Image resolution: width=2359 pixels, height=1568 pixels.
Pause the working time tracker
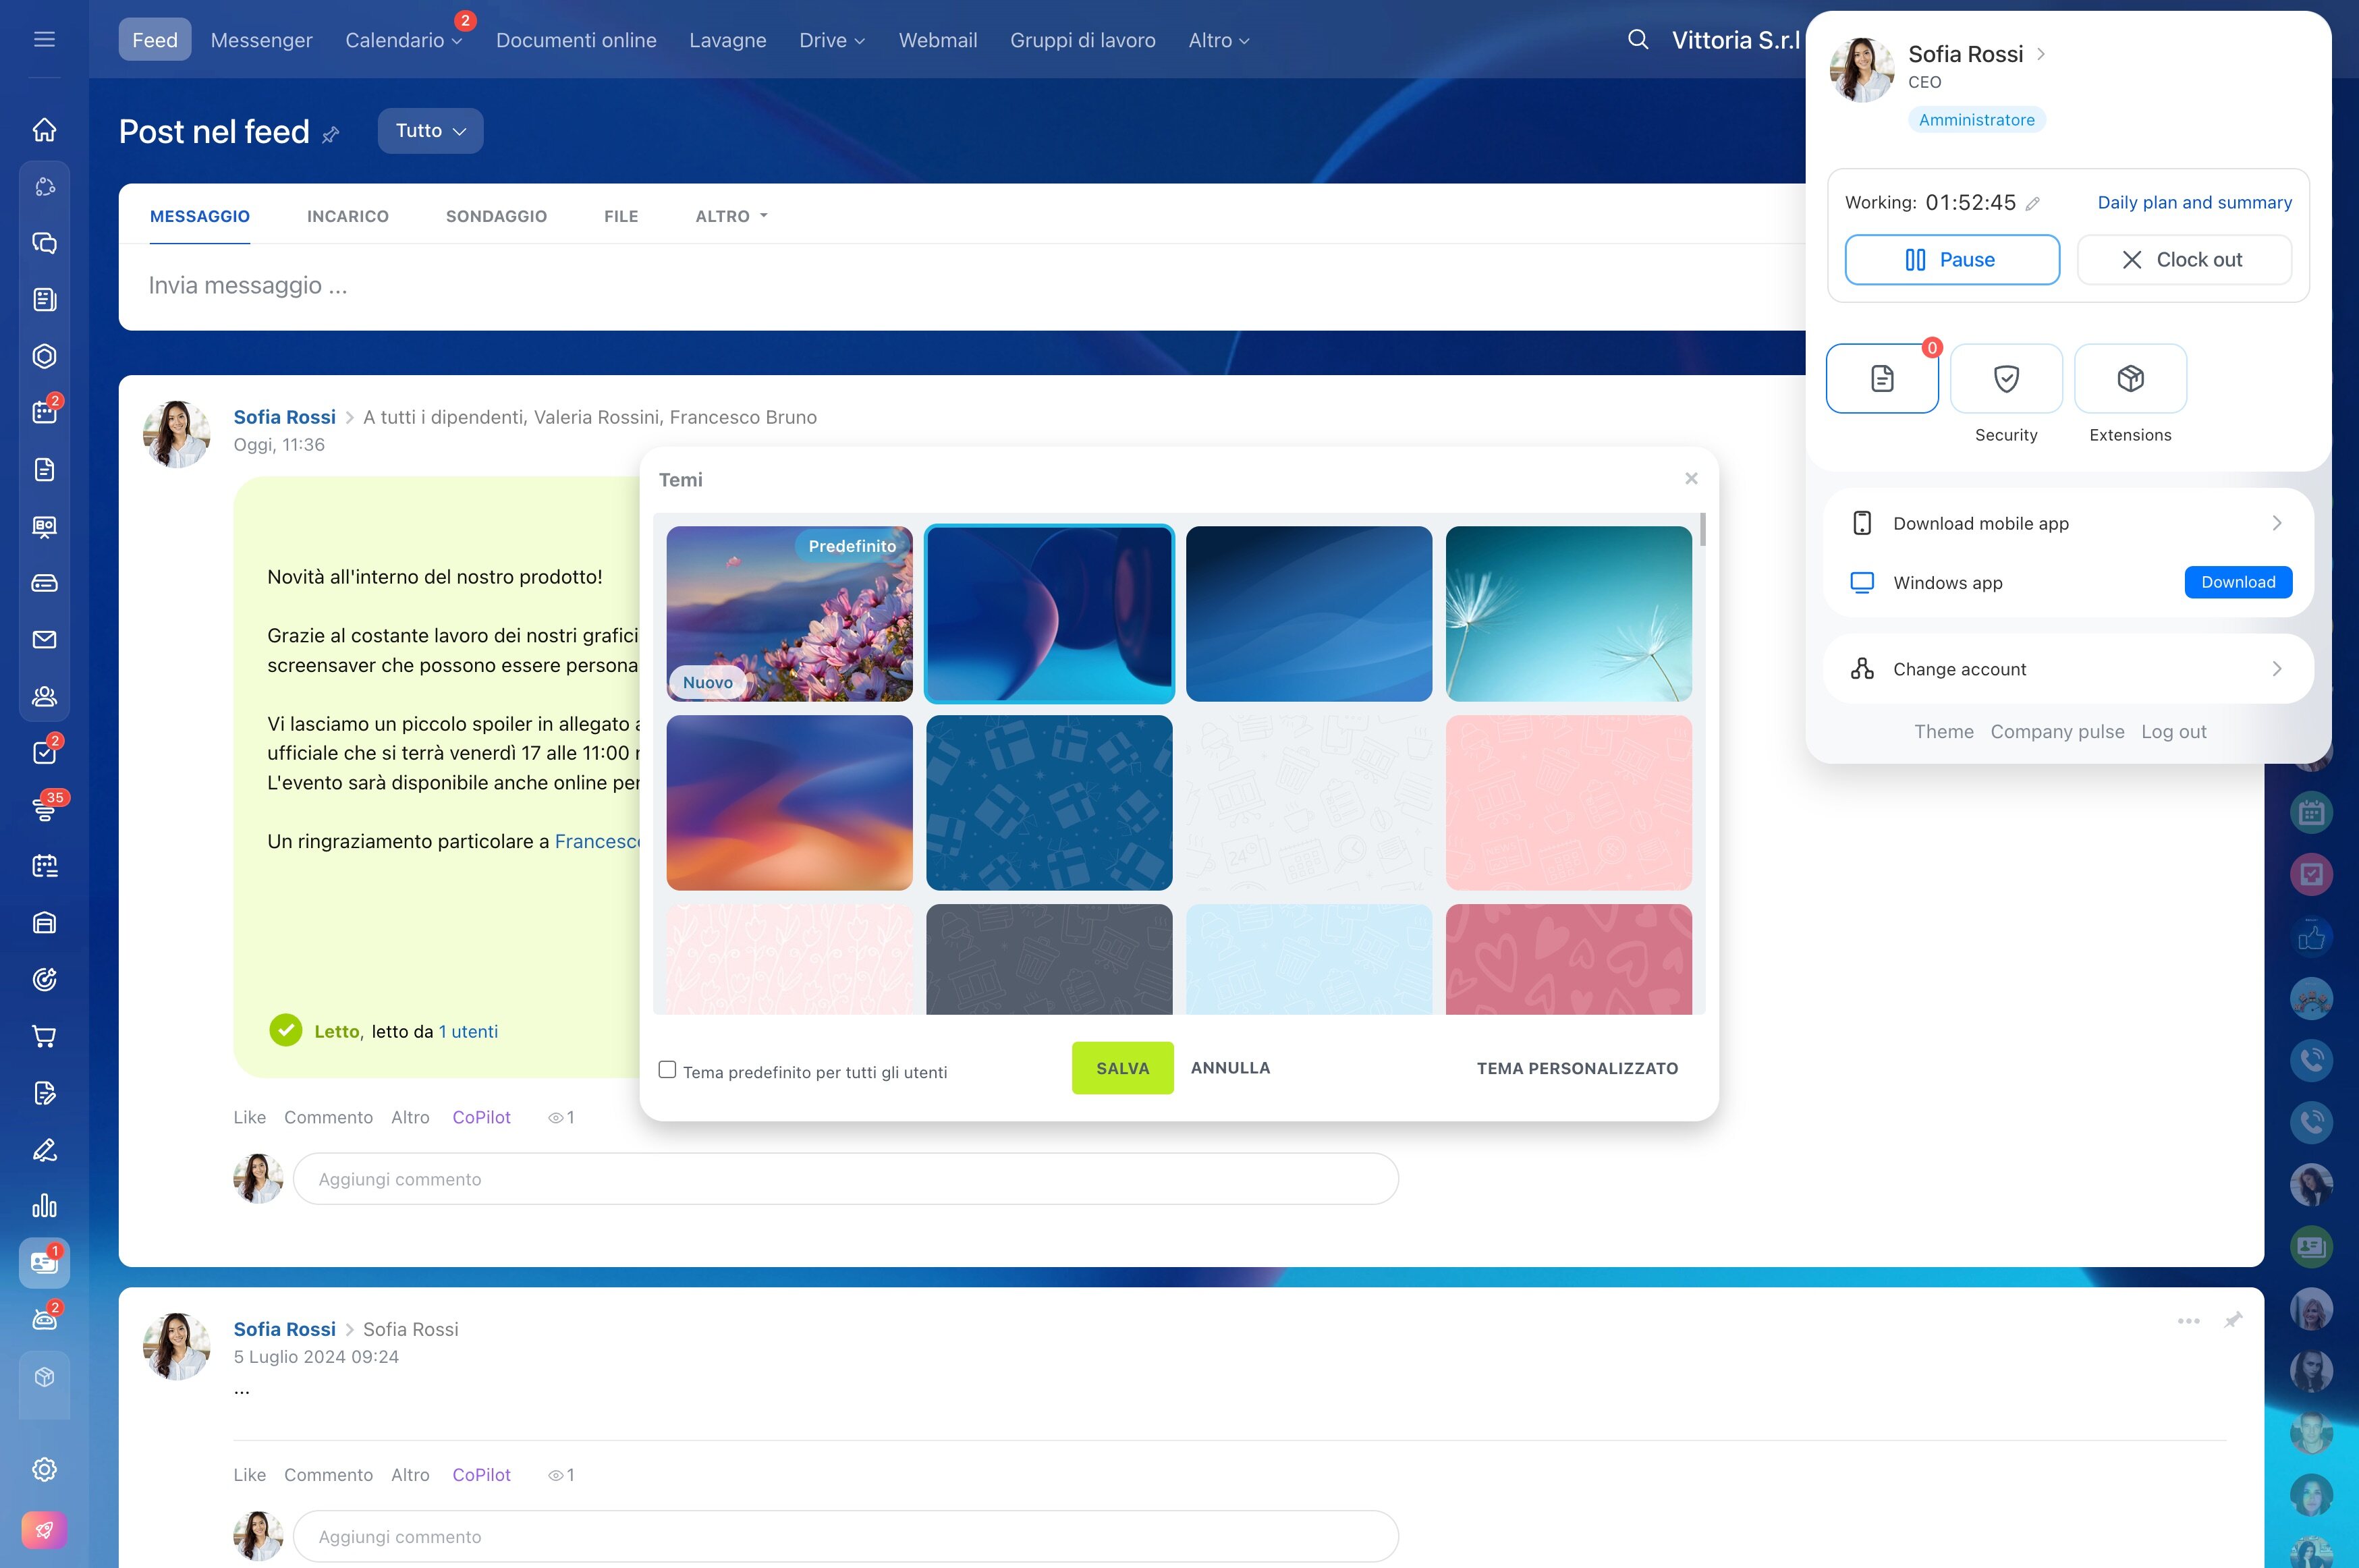point(1951,260)
